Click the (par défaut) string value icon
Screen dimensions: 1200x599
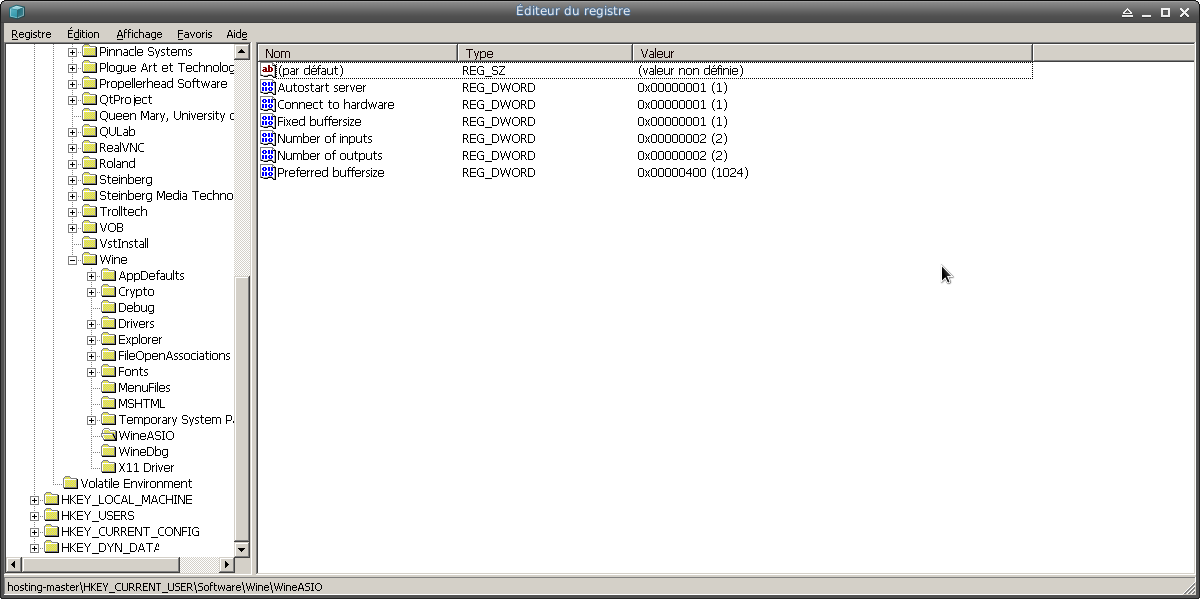point(268,70)
